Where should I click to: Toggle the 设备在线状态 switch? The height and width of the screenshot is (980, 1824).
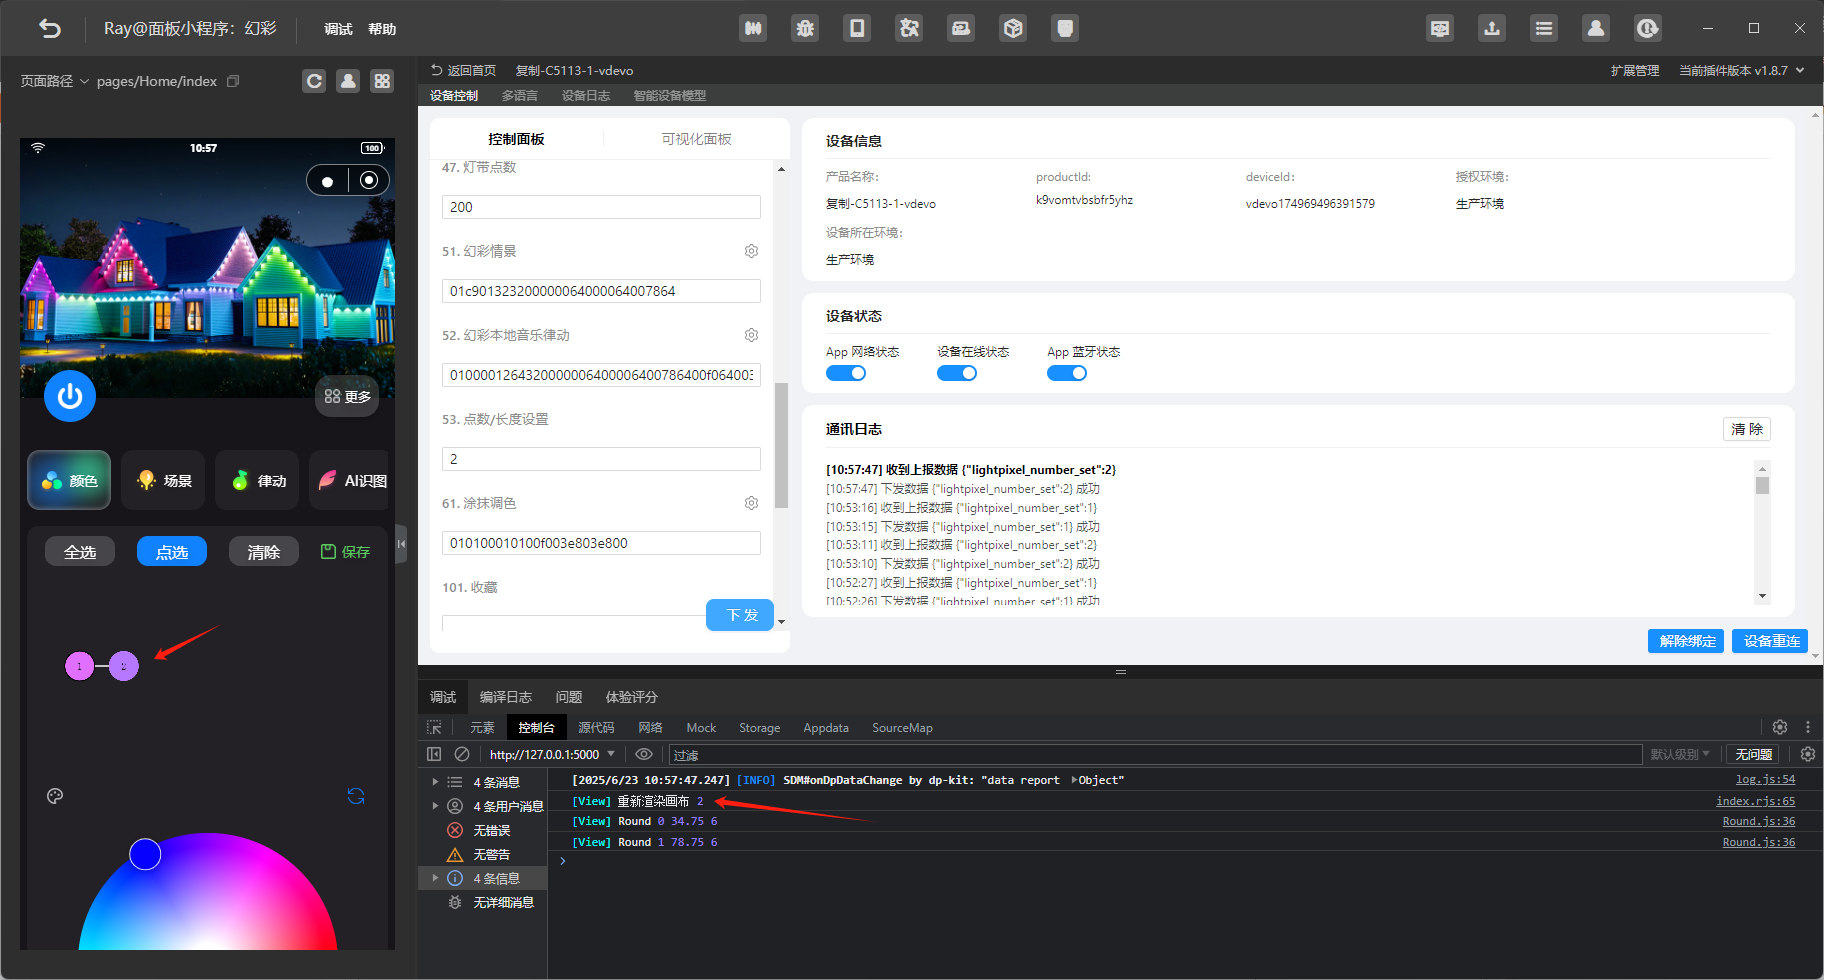coord(956,373)
